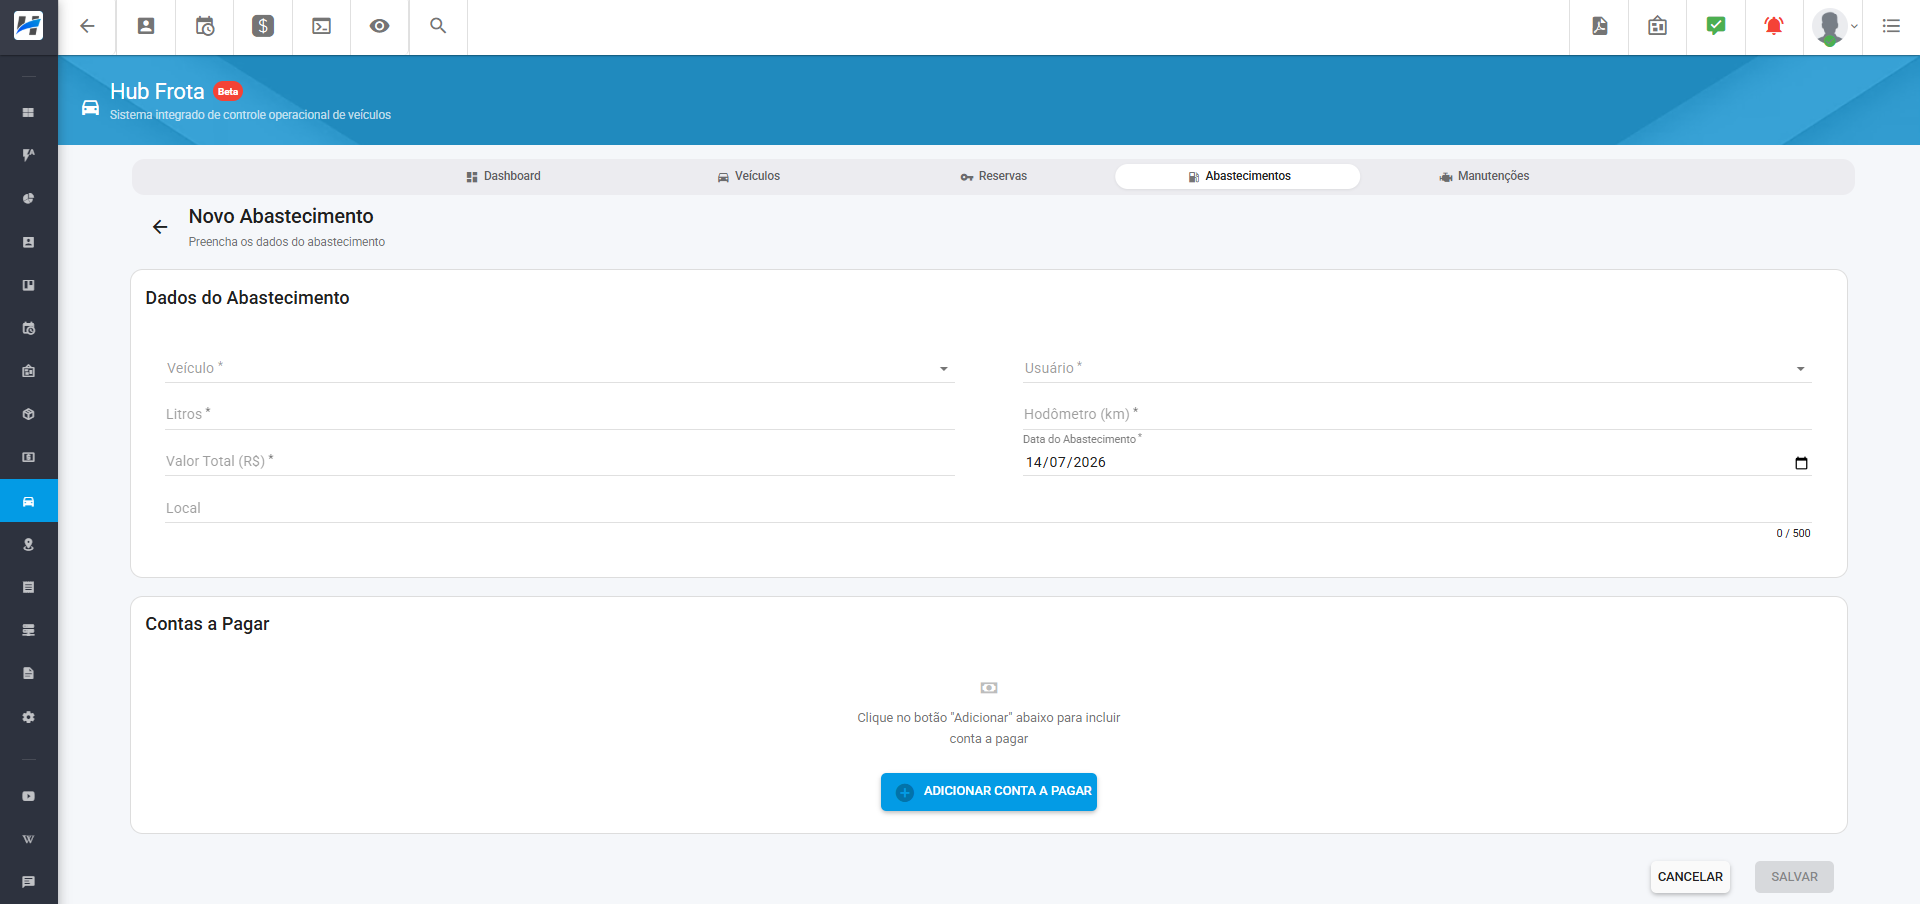Expand the Usuário dropdown

click(x=1417, y=368)
